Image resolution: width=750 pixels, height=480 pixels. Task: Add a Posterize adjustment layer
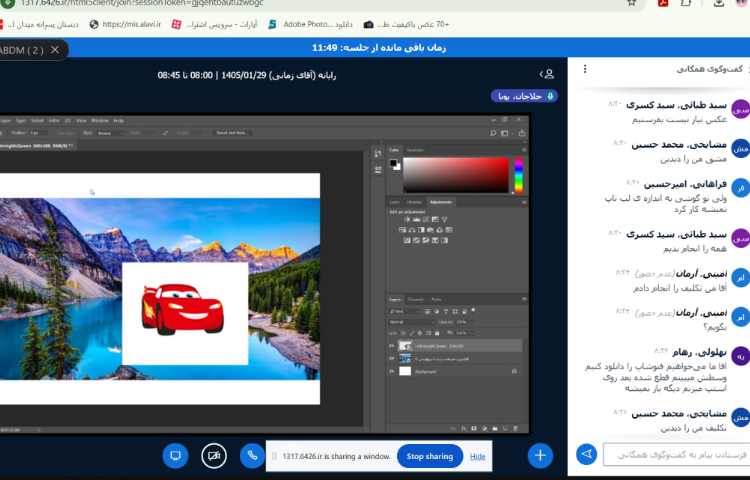[x=417, y=240]
